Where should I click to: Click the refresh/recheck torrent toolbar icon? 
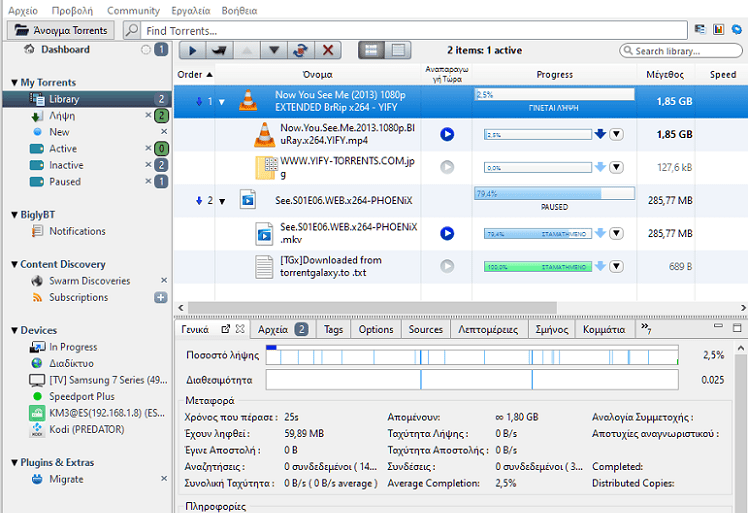(301, 50)
